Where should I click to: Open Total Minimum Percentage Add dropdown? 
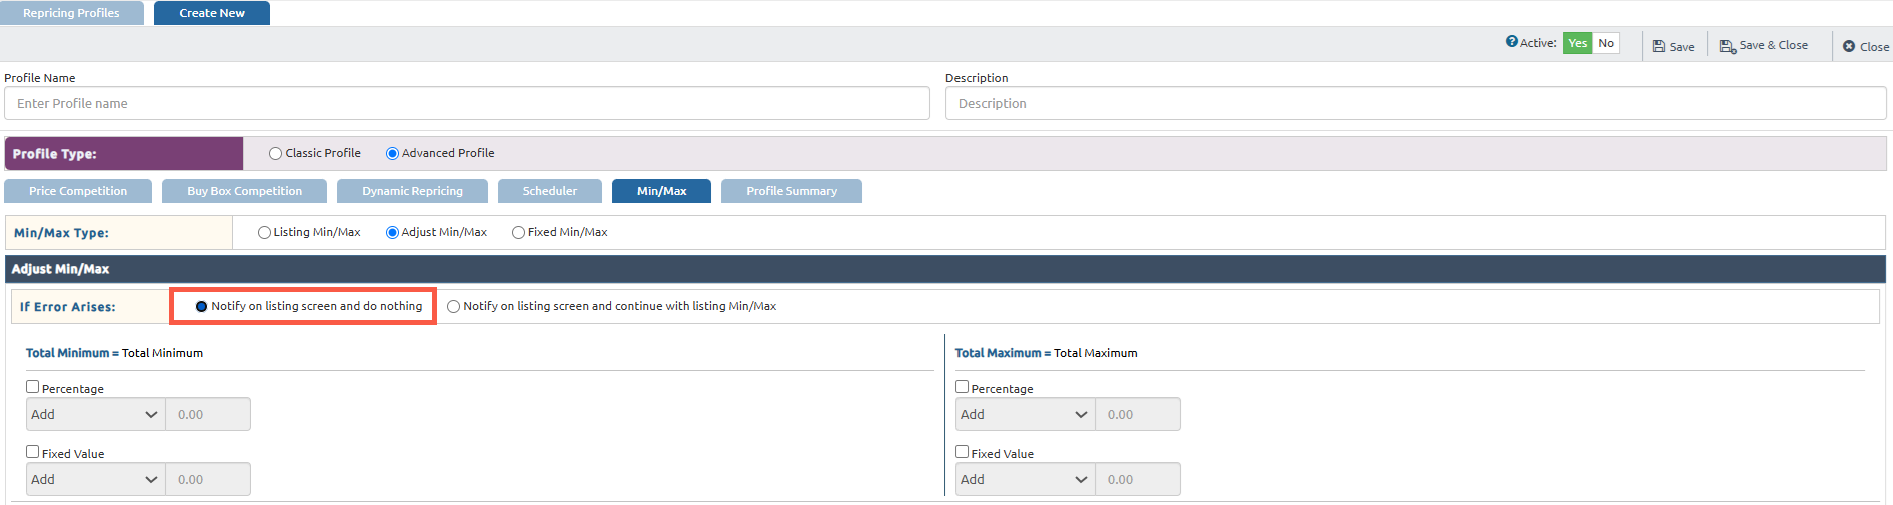[x=95, y=414]
